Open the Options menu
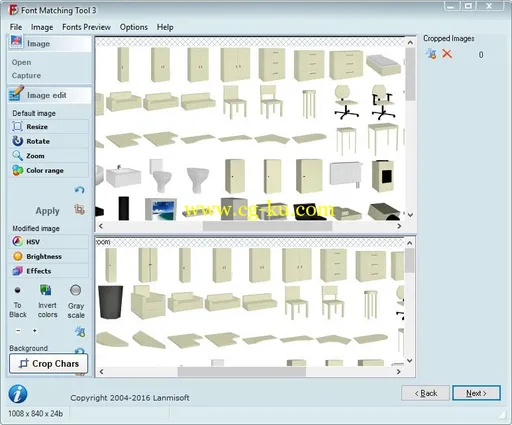The image size is (512, 425). [134, 27]
